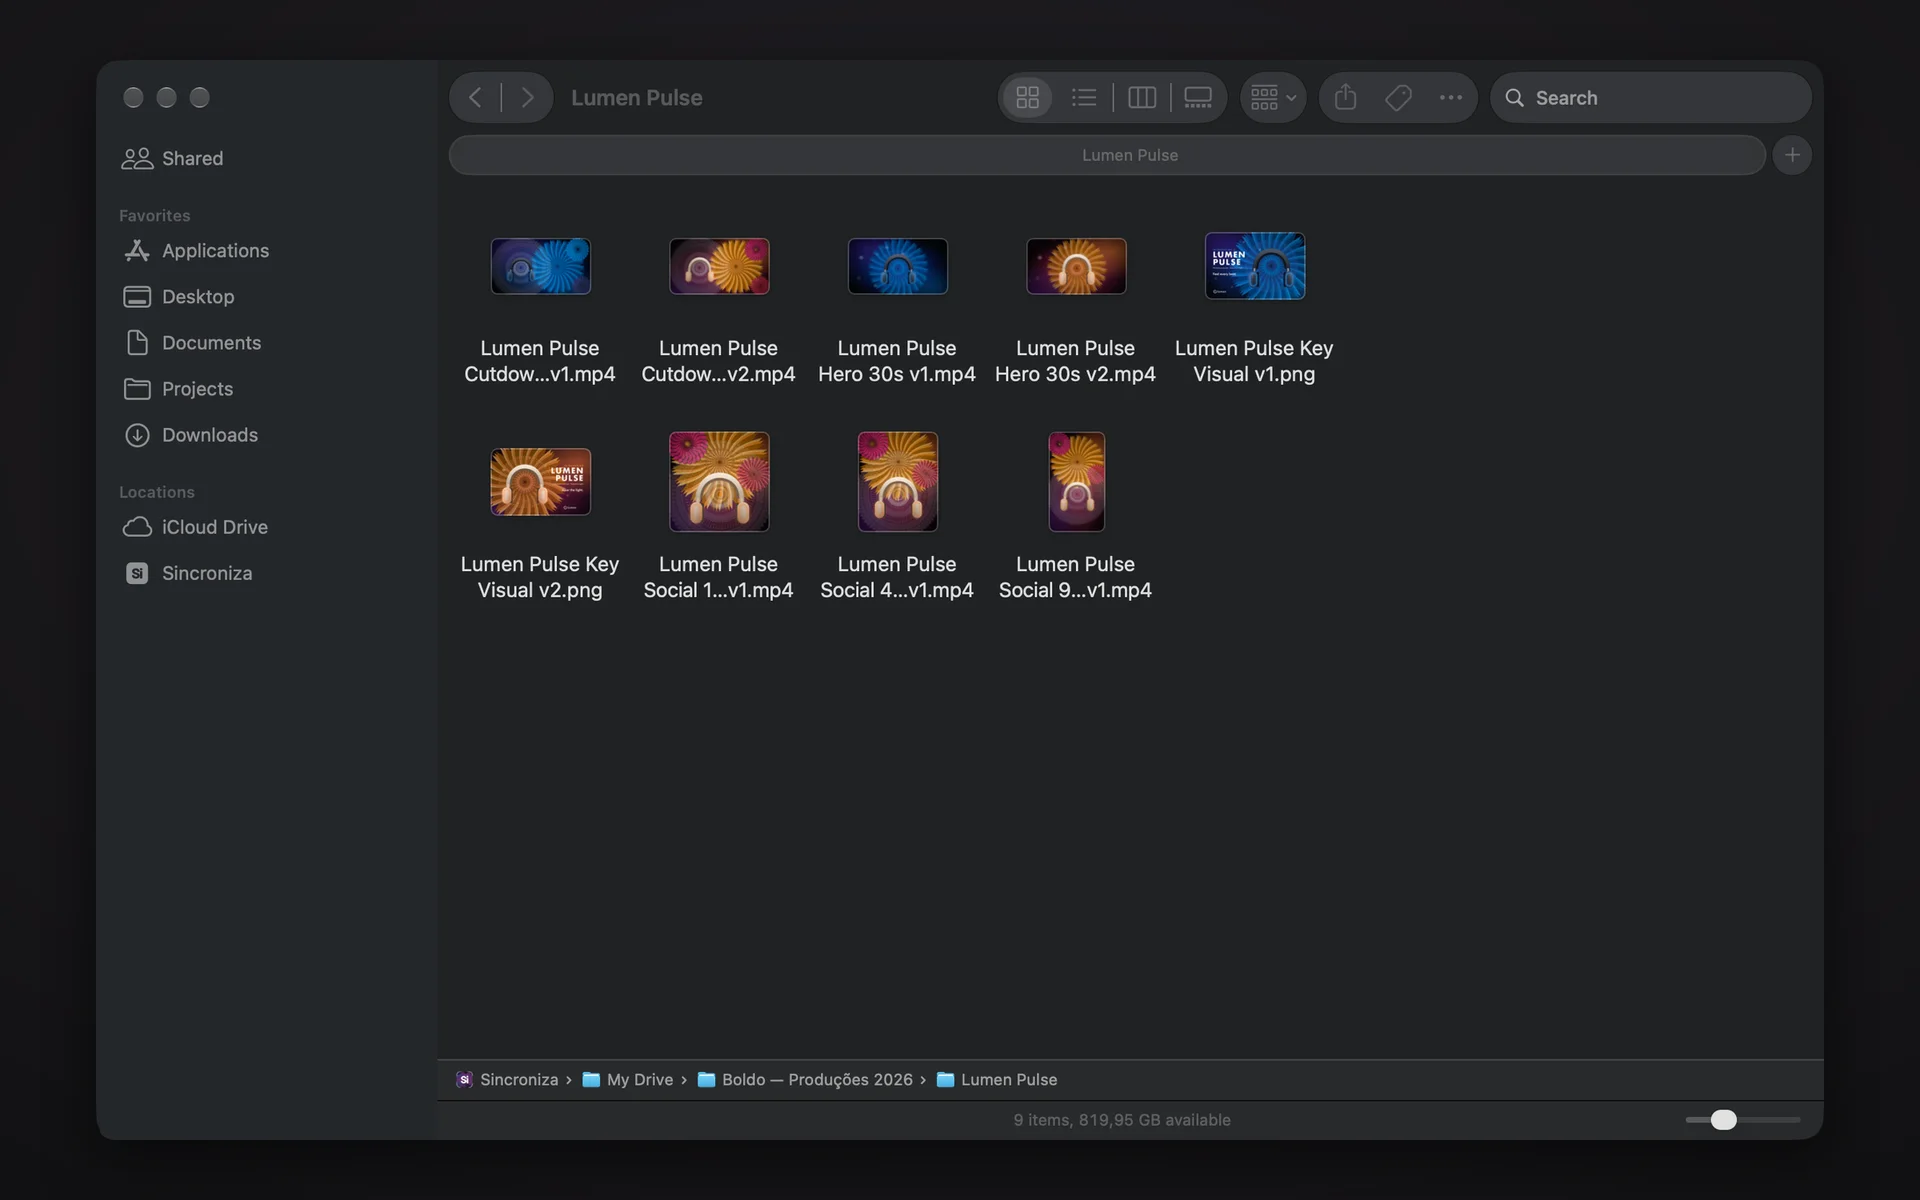Select Lumen Pulse Cutdown v1.mp4 thumbnail
This screenshot has width=1920, height=1200.
click(540, 266)
